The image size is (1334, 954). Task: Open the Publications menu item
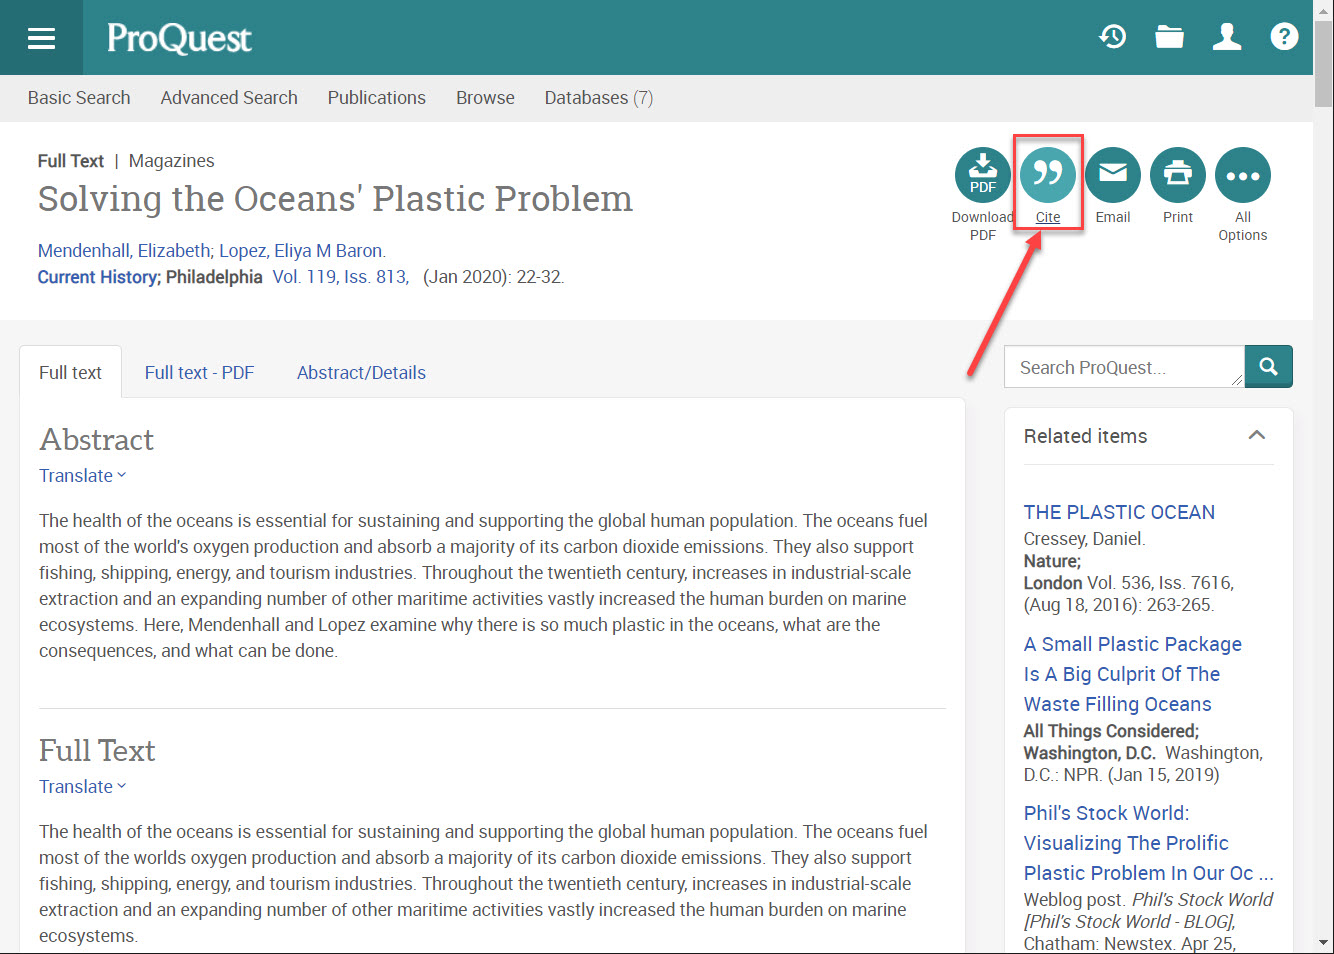(376, 97)
